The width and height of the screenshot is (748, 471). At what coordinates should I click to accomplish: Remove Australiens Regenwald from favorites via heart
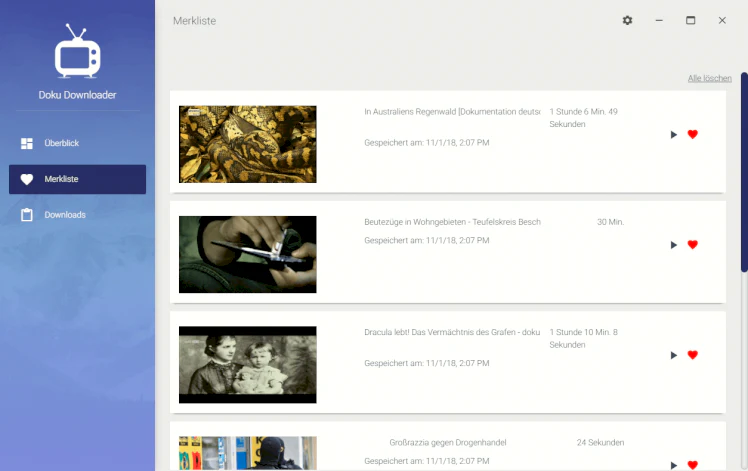tap(693, 135)
